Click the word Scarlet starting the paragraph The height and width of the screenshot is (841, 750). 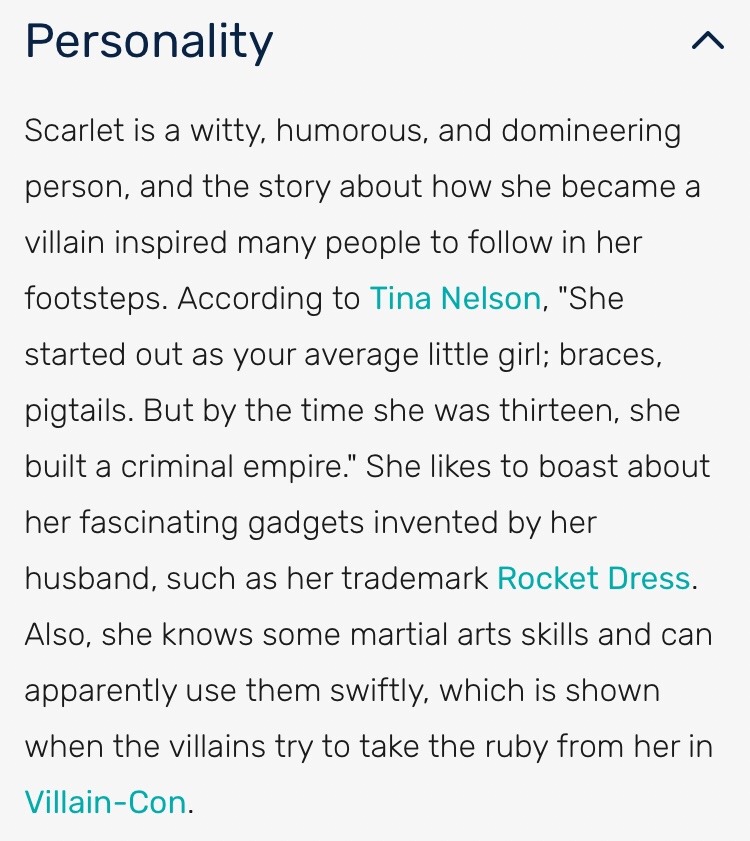(x=75, y=130)
